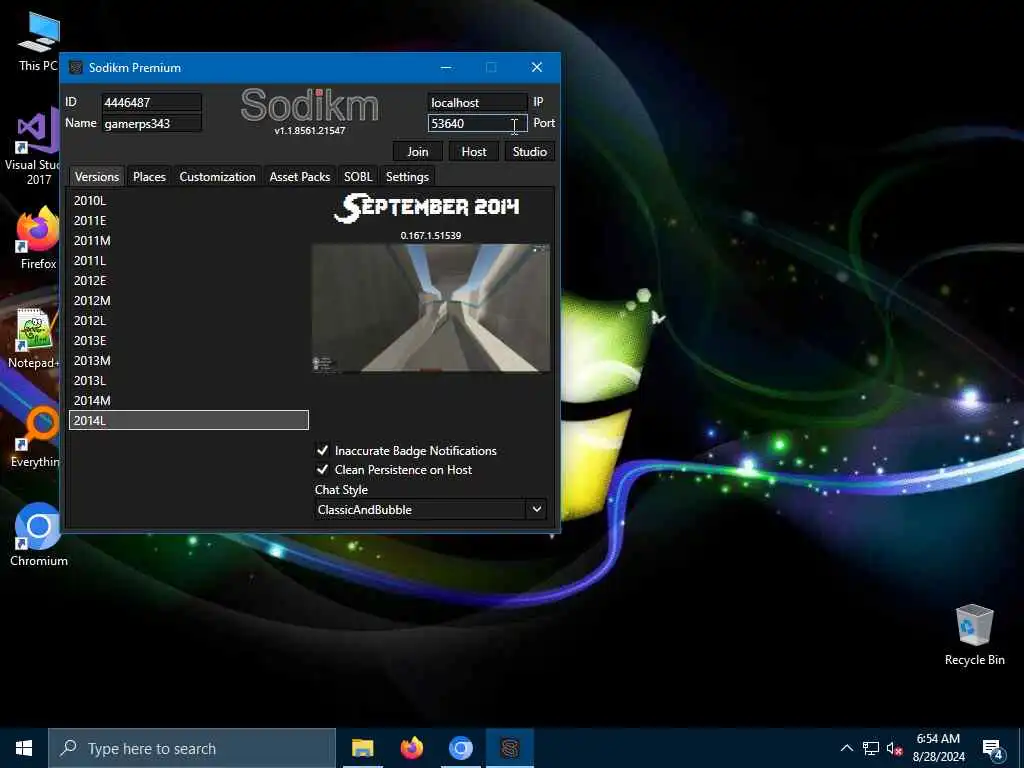Click the Sodikm taskbar icon
The width and height of the screenshot is (1024, 768).
pyautogui.click(x=510, y=748)
